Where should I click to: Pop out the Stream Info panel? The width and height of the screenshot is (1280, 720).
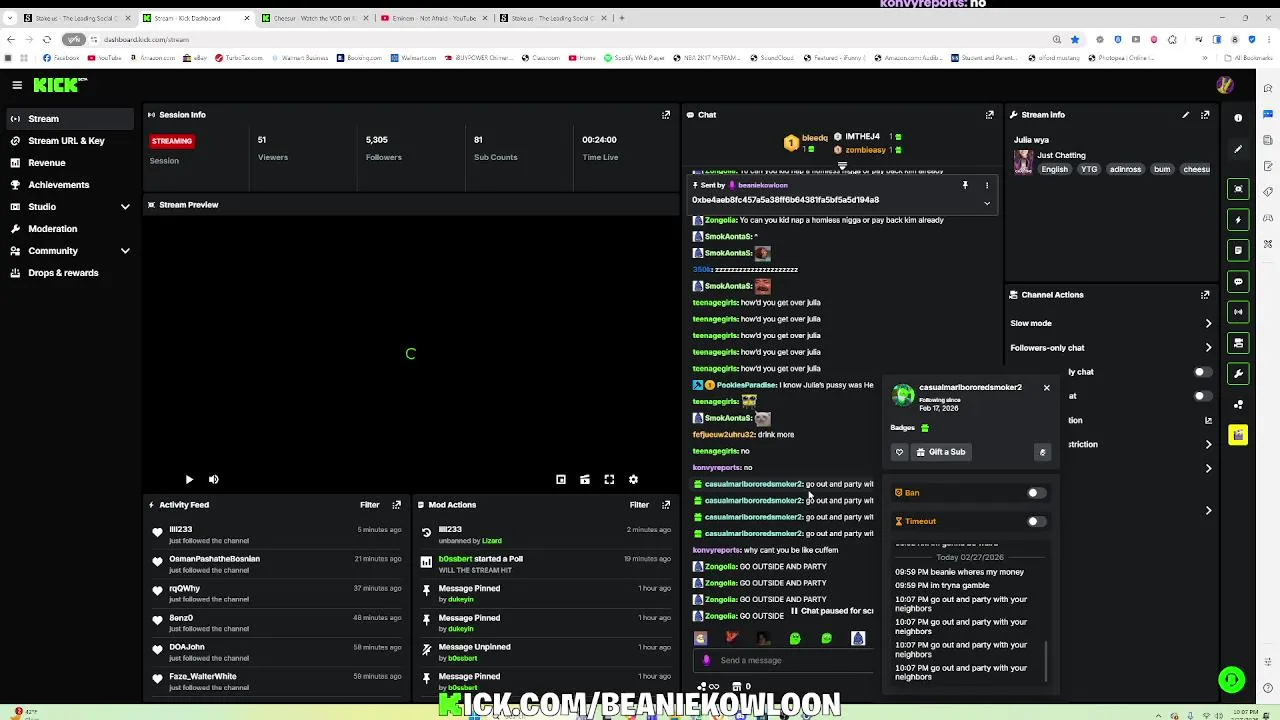pos(1205,115)
